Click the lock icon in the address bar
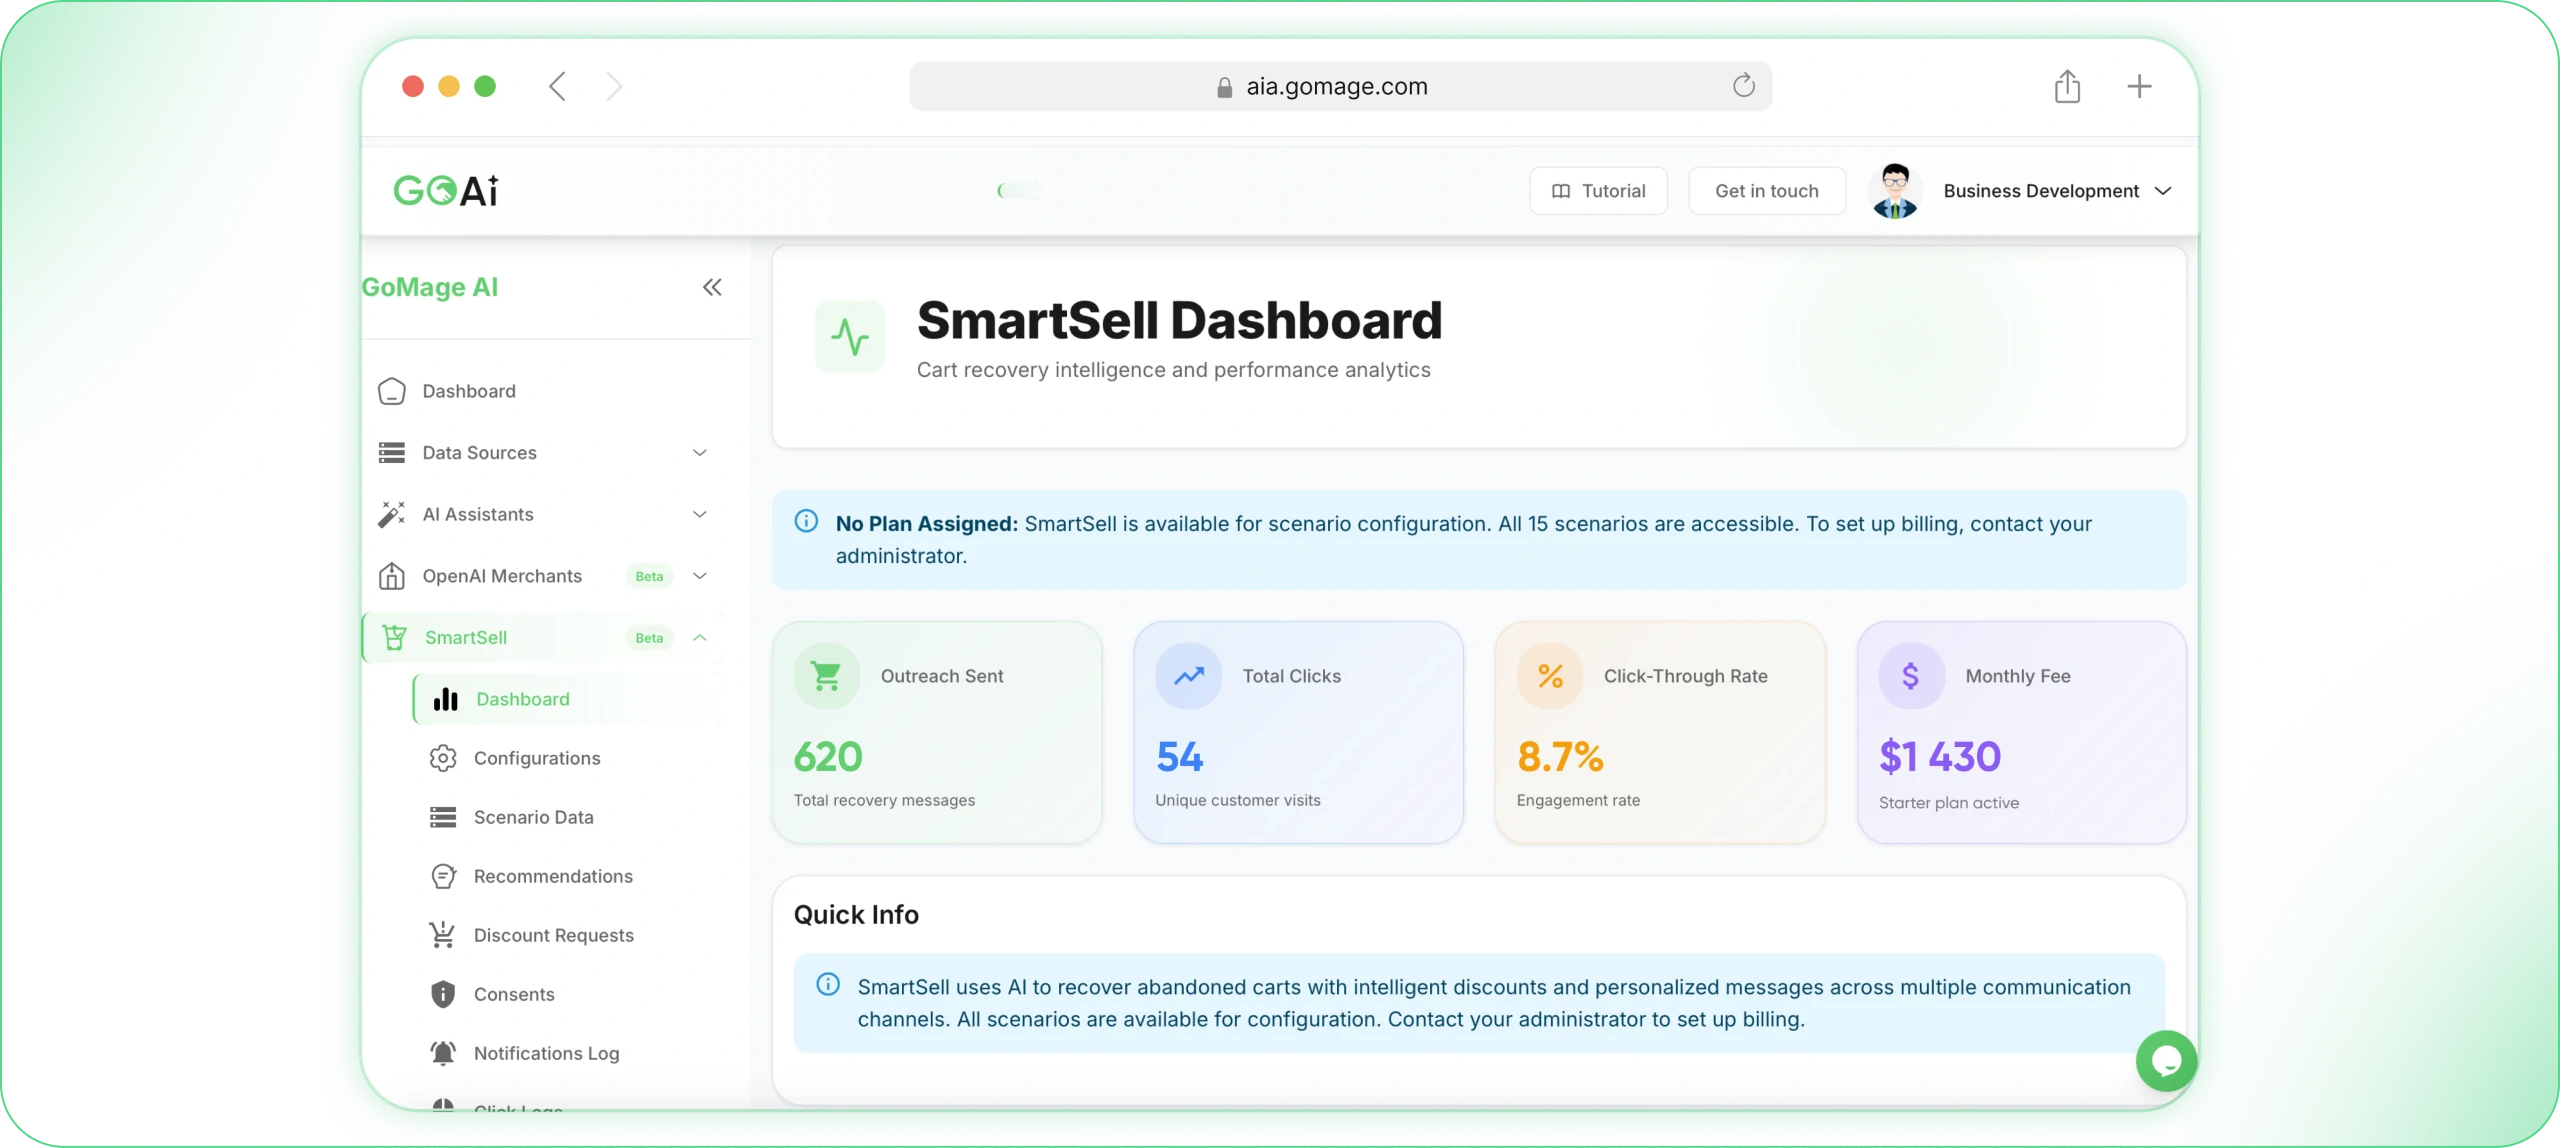The width and height of the screenshot is (2560, 1148). pos(1224,87)
